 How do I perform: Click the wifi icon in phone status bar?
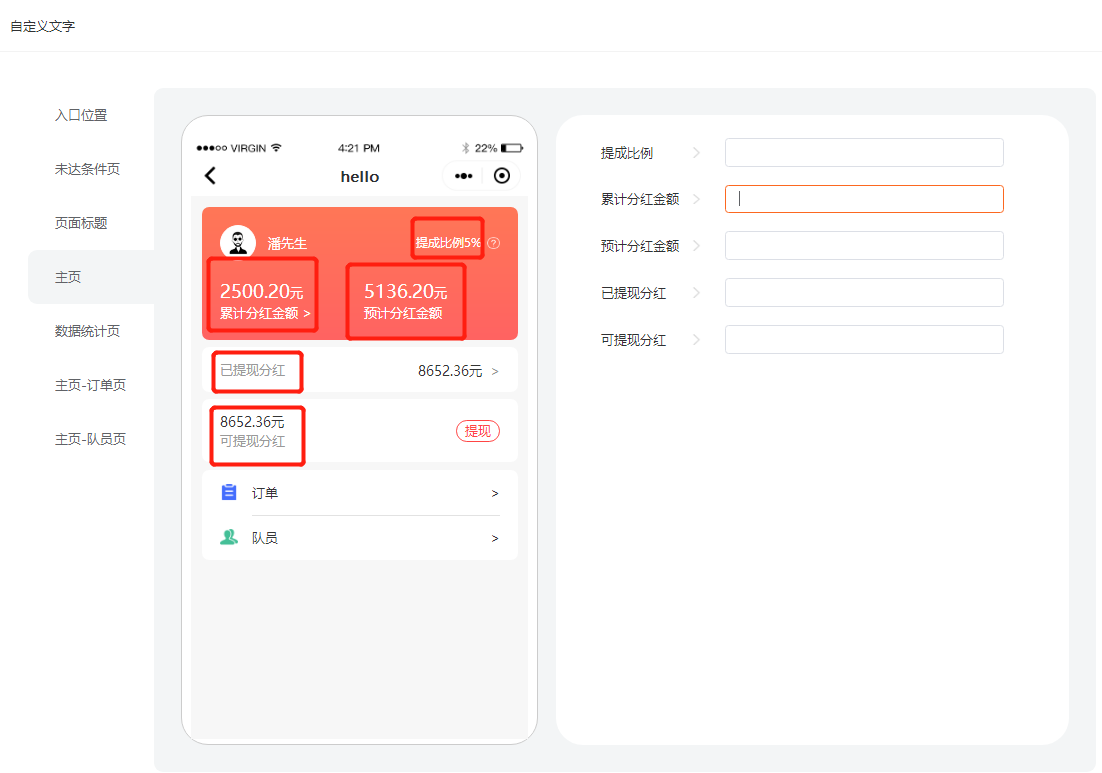276,148
